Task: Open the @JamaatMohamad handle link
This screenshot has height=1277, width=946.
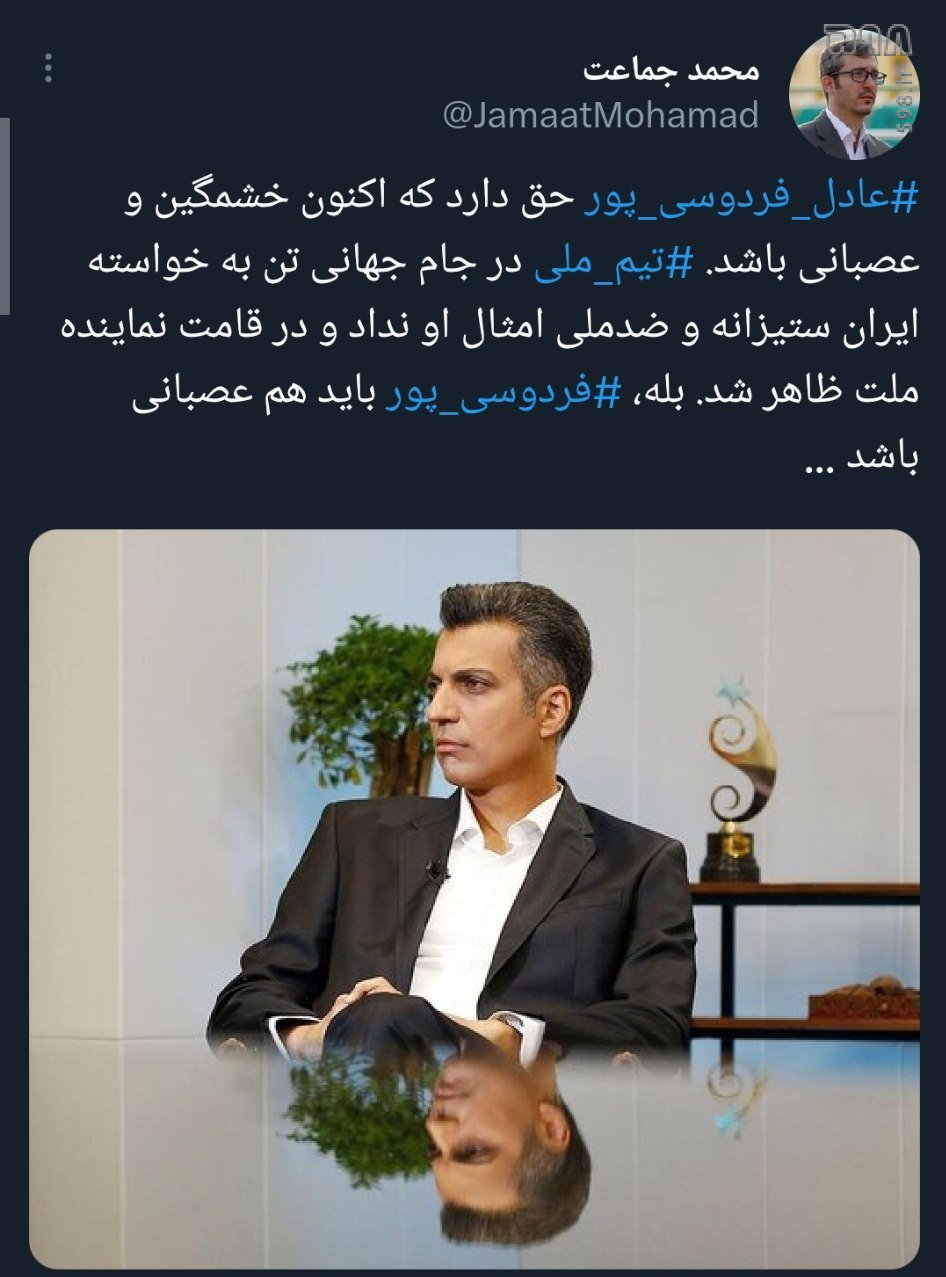Action: 600,117
